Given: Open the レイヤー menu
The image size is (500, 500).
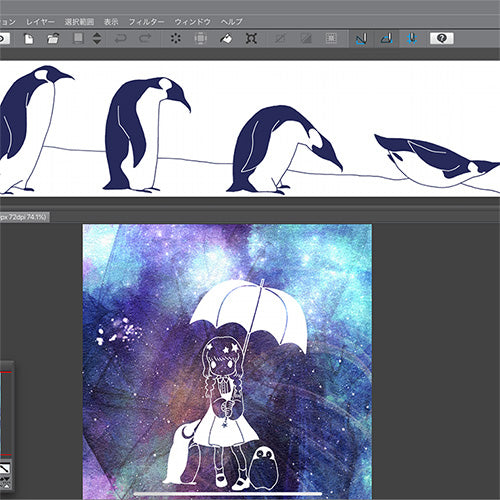Looking at the screenshot, I should coord(40,22).
